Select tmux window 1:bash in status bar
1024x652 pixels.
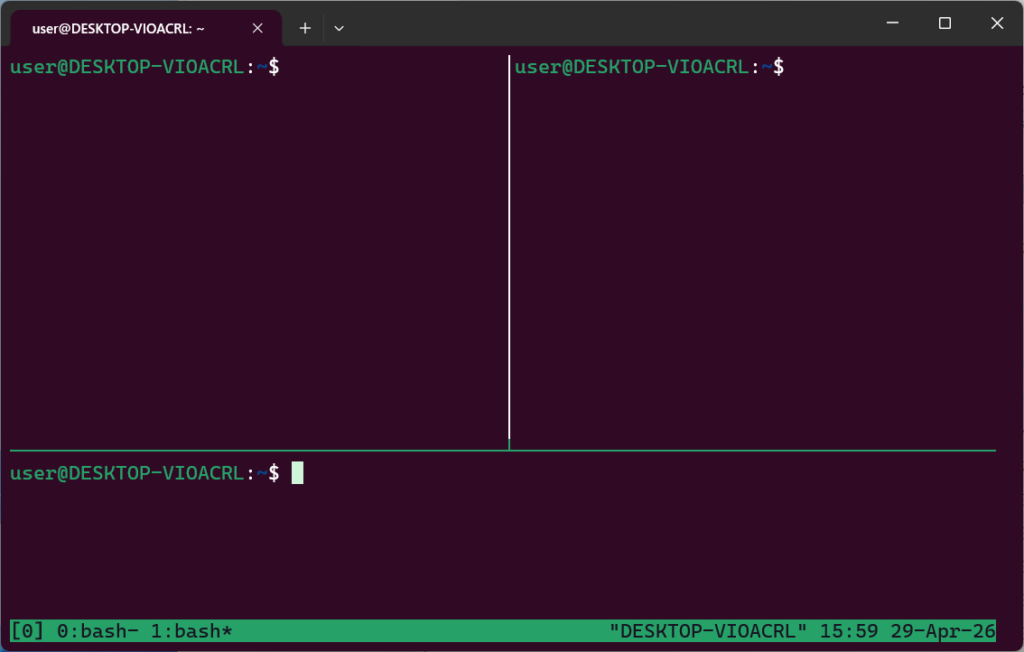point(193,631)
